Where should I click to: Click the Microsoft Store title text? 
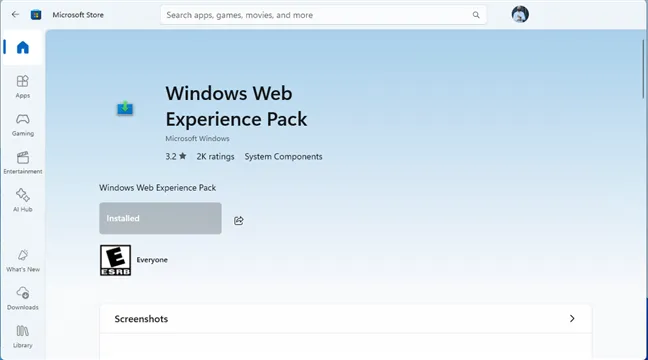point(78,15)
